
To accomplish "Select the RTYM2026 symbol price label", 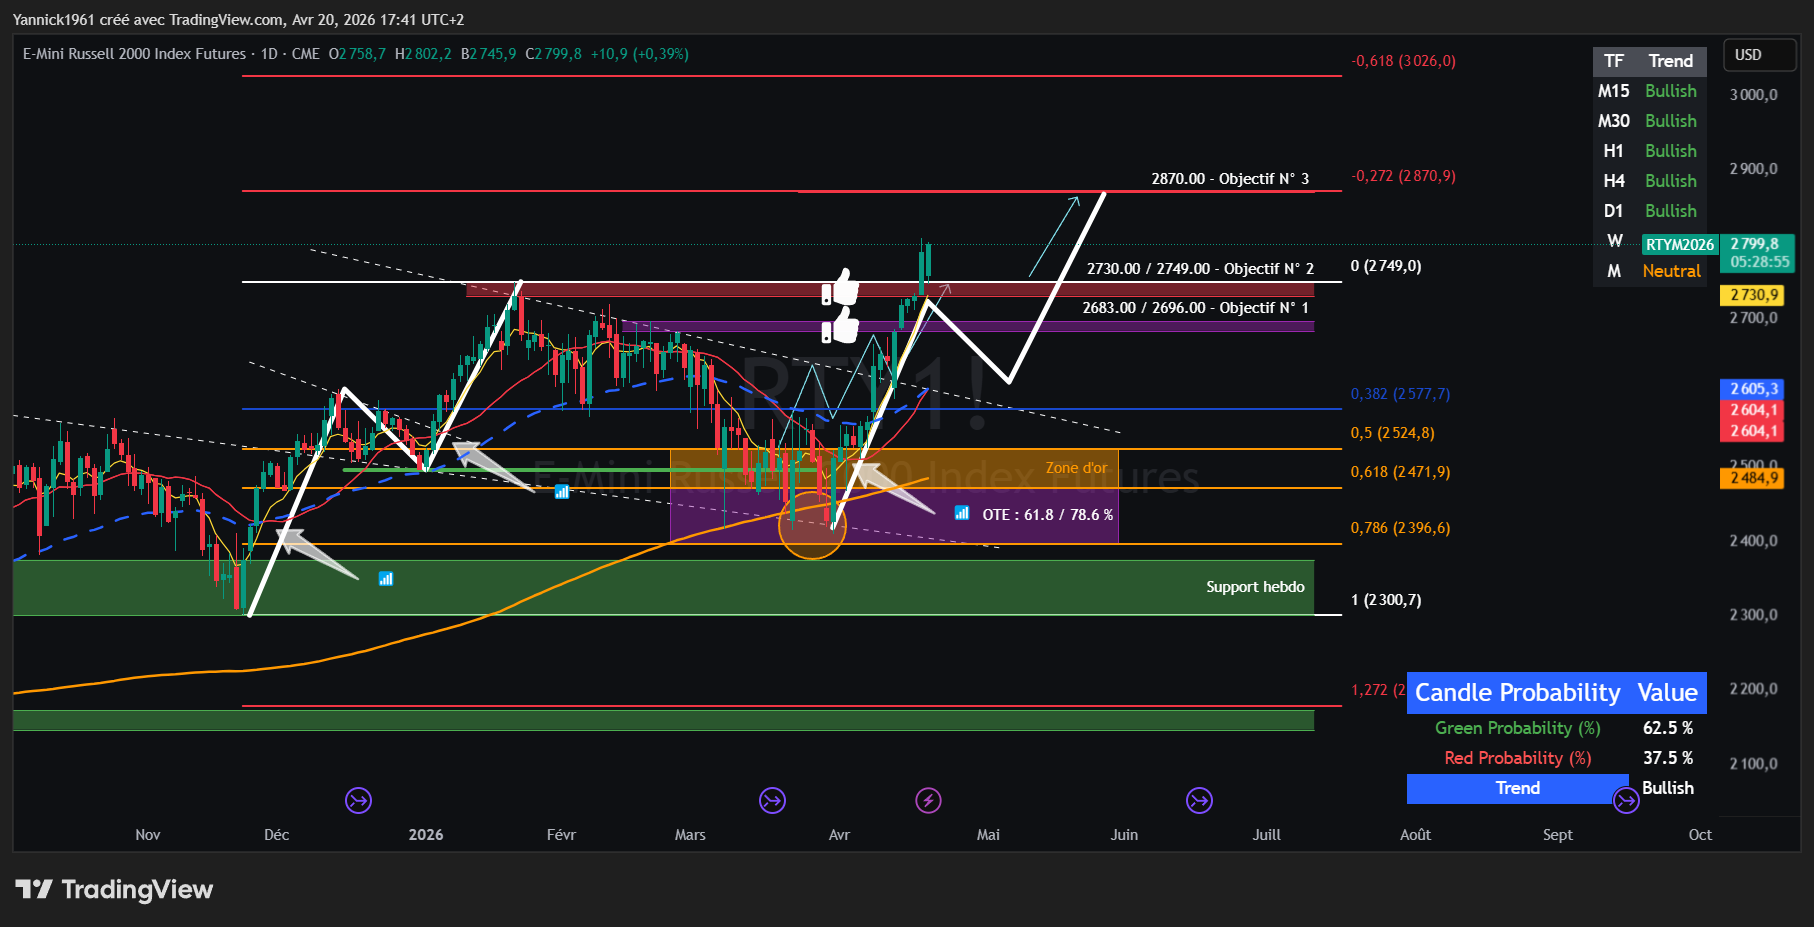I will [x=1680, y=245].
